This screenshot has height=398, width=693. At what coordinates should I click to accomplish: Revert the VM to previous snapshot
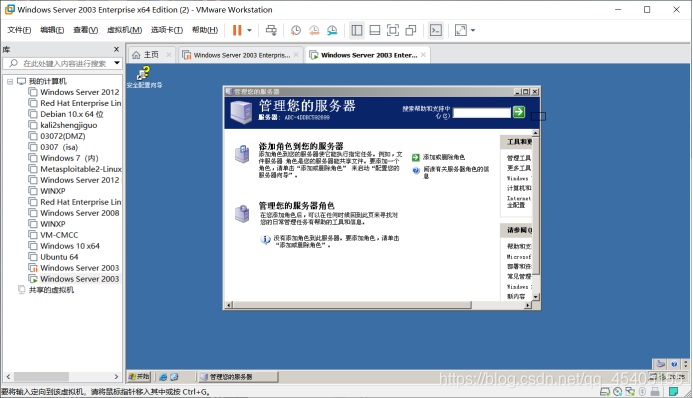[x=314, y=30]
